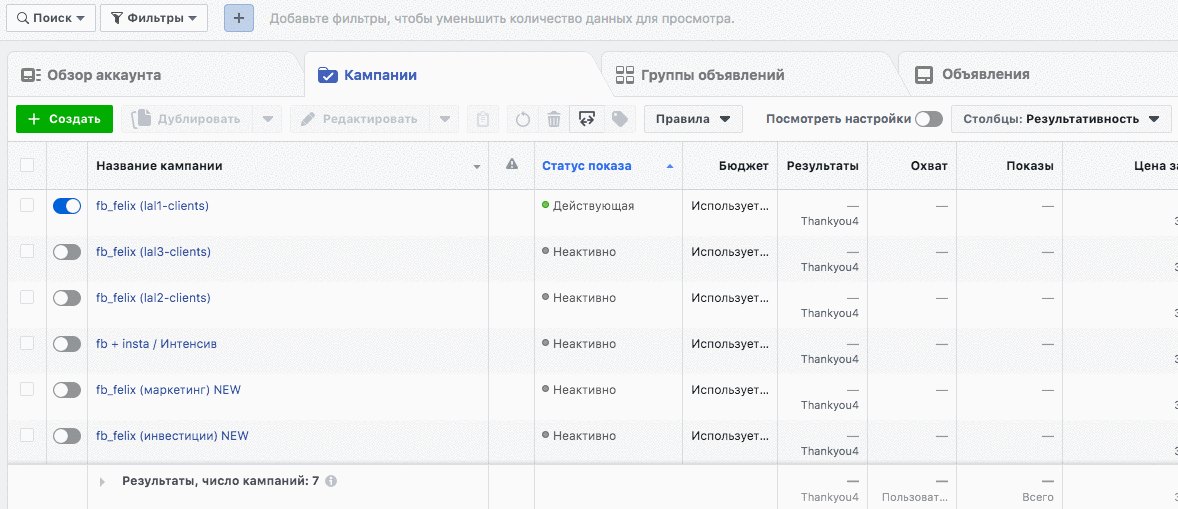Click the Пользоват... text in totals row
This screenshot has width=1178, height=509.
[x=915, y=498]
